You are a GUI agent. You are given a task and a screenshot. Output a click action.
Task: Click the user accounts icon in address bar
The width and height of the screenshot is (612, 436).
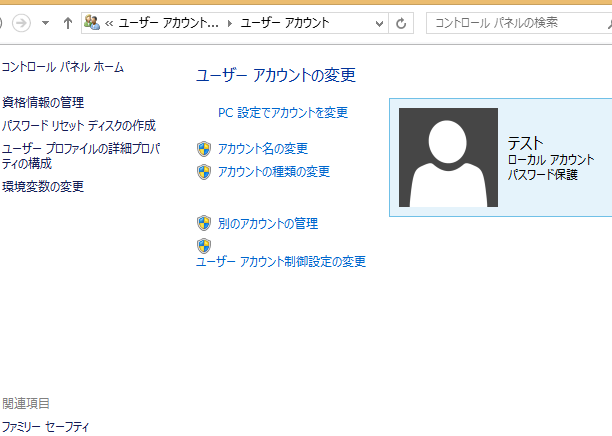[x=92, y=22]
